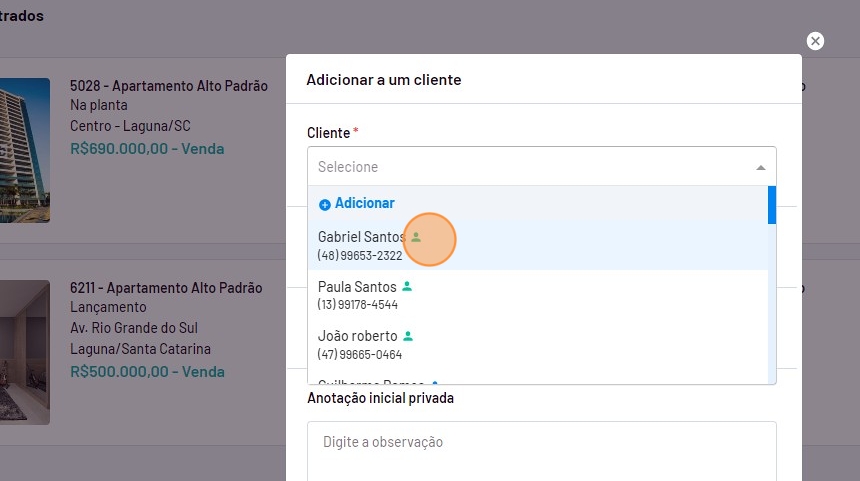Open the 6211 - Apartamento Alto Padrão title
Screen dimensions: 860x481
166,288
